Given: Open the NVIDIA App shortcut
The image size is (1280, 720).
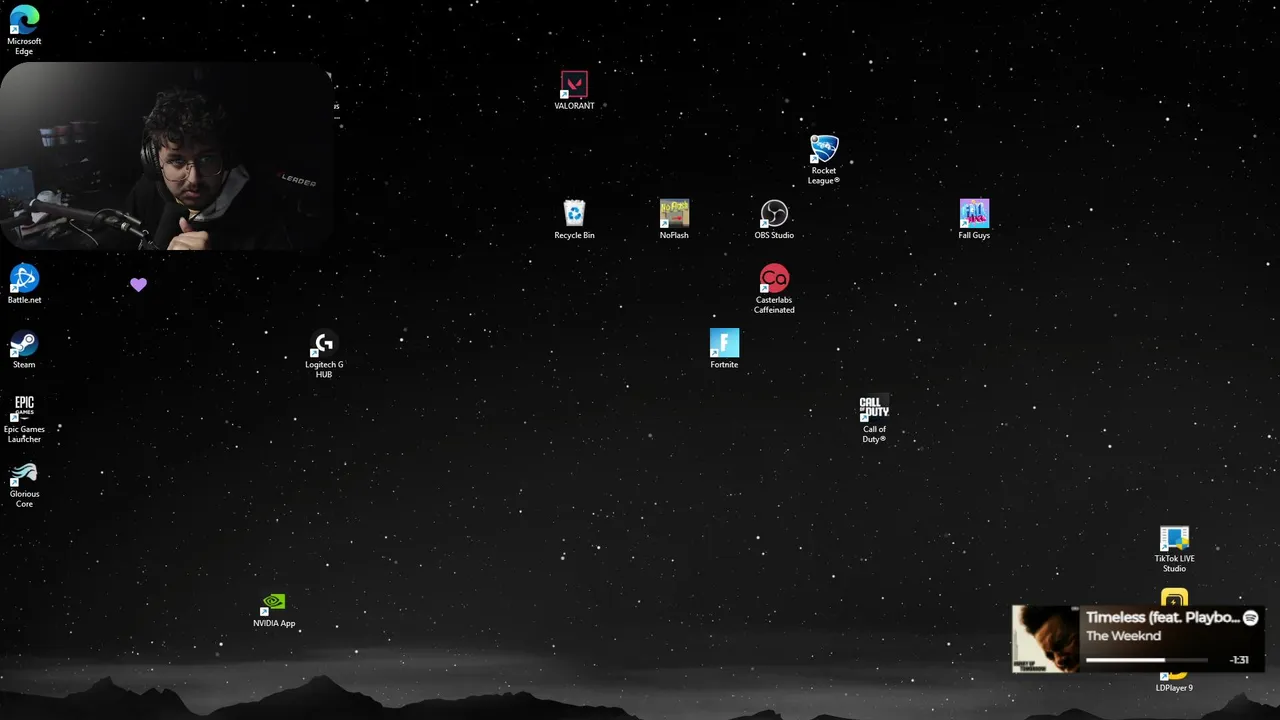Looking at the screenshot, I should pos(274,609).
